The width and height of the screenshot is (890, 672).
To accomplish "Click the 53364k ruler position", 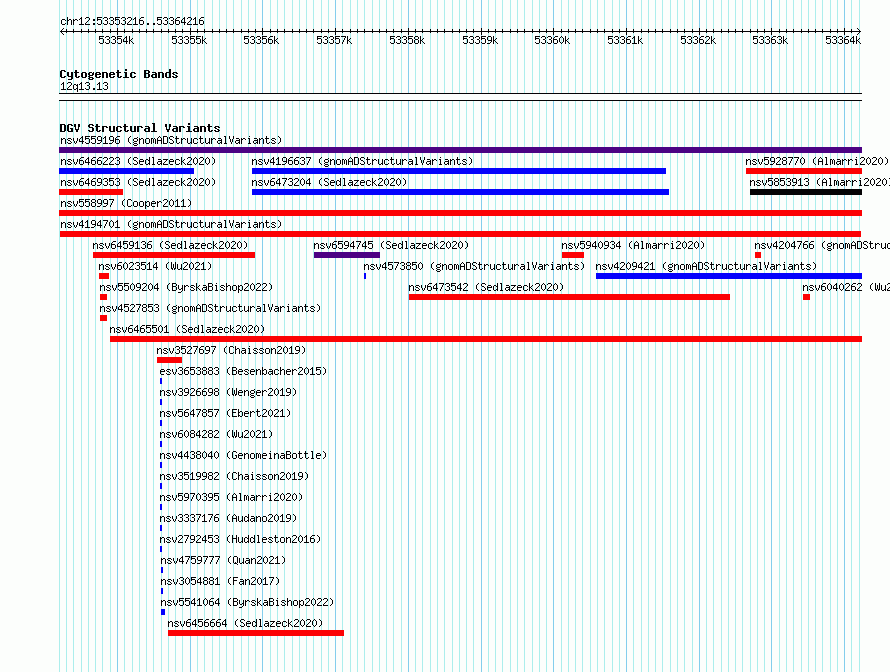I will (843, 40).
